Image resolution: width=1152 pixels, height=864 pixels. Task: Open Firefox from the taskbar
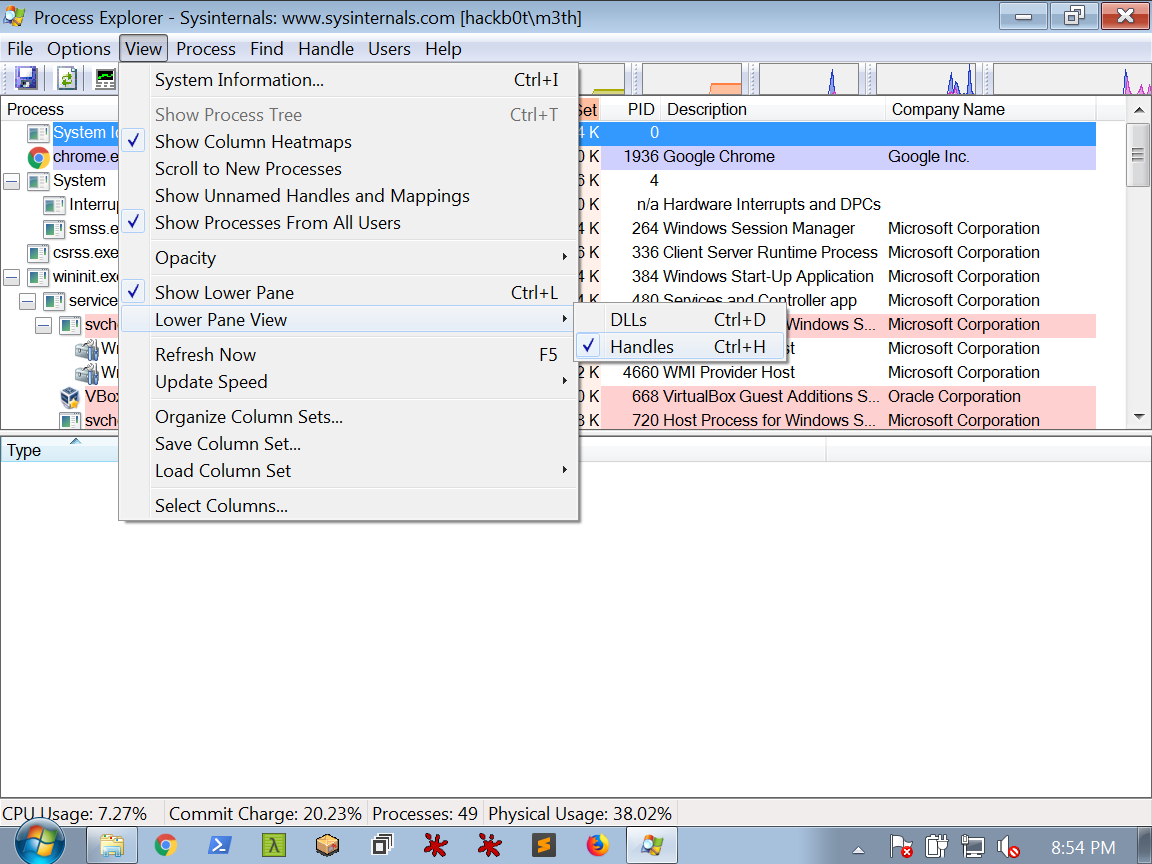tap(597, 846)
